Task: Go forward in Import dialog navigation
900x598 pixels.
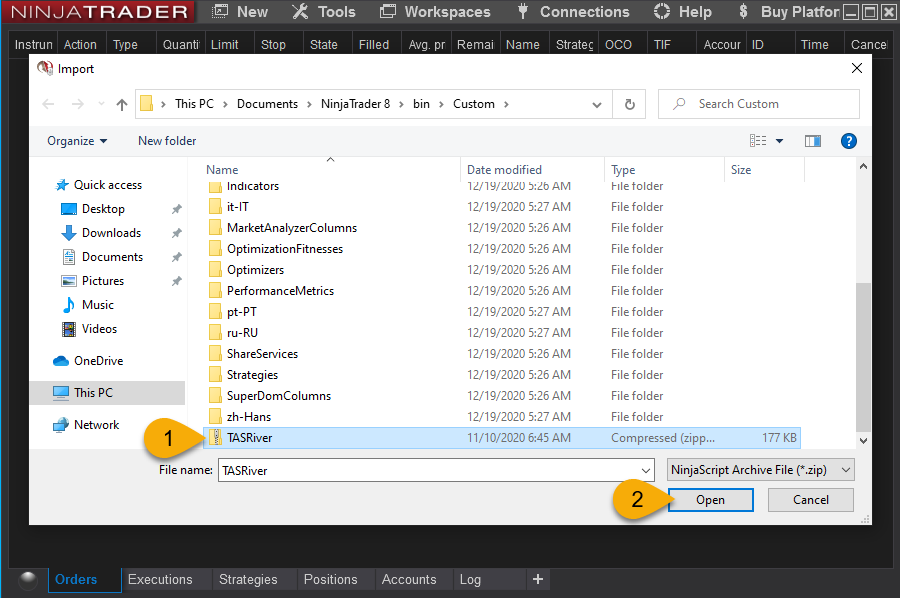Action: [77, 104]
